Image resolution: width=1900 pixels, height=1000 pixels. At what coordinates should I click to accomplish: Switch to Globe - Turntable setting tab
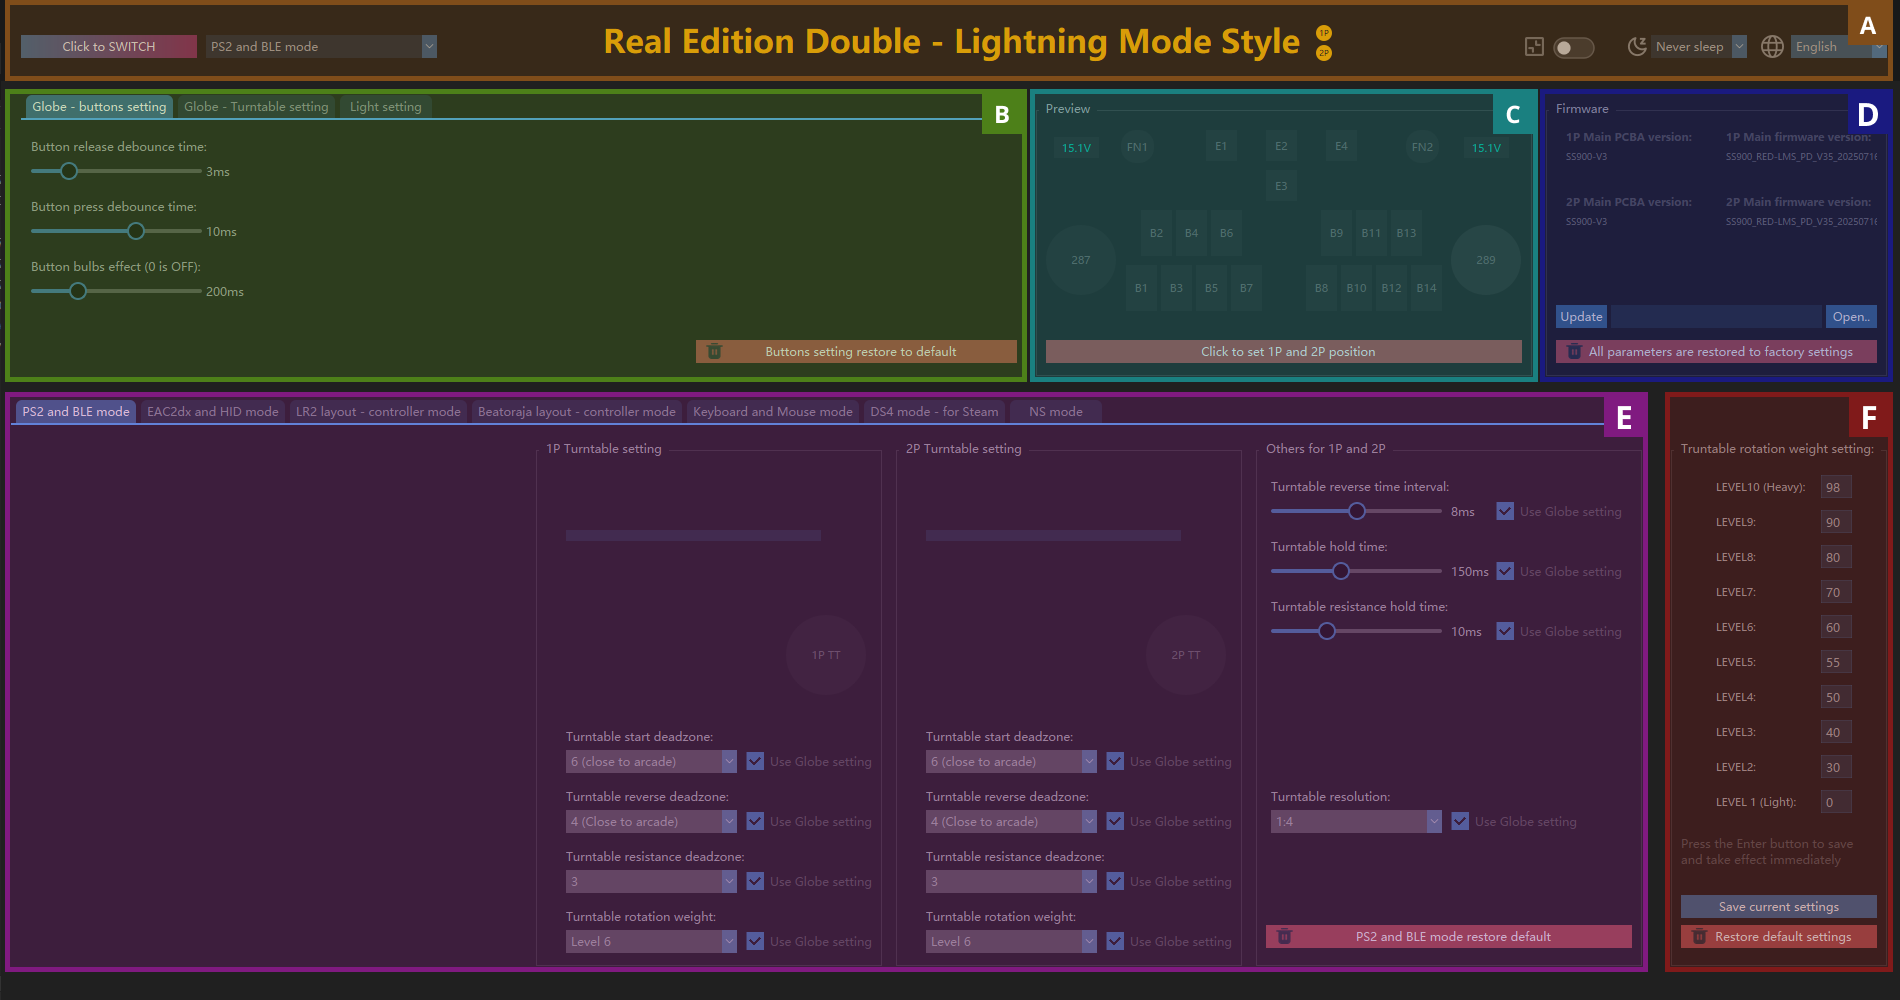(x=256, y=107)
